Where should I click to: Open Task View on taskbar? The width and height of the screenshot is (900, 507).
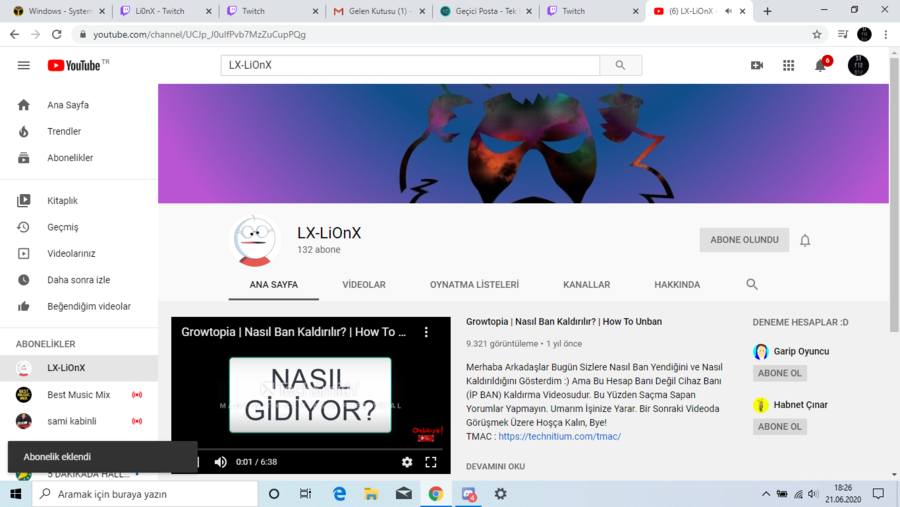305,494
